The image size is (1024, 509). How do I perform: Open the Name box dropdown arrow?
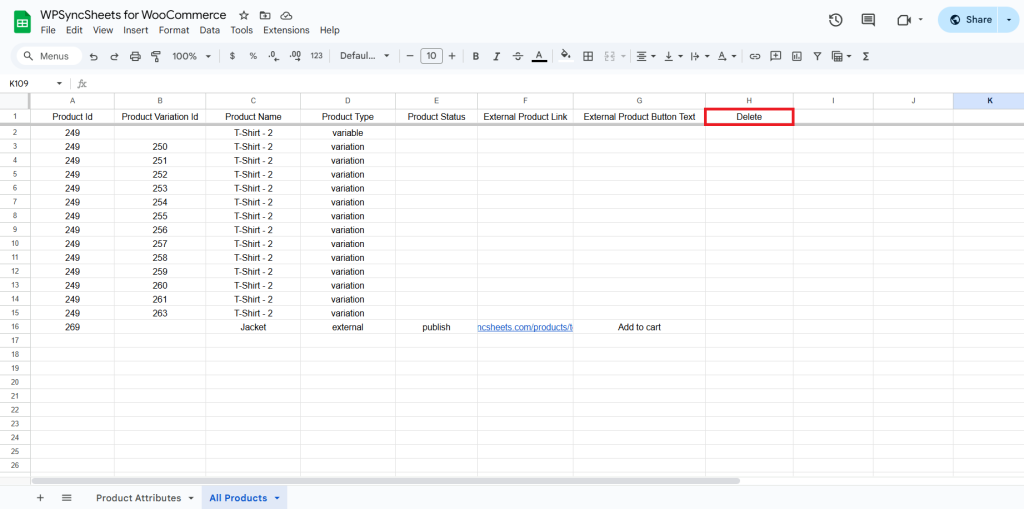point(59,84)
